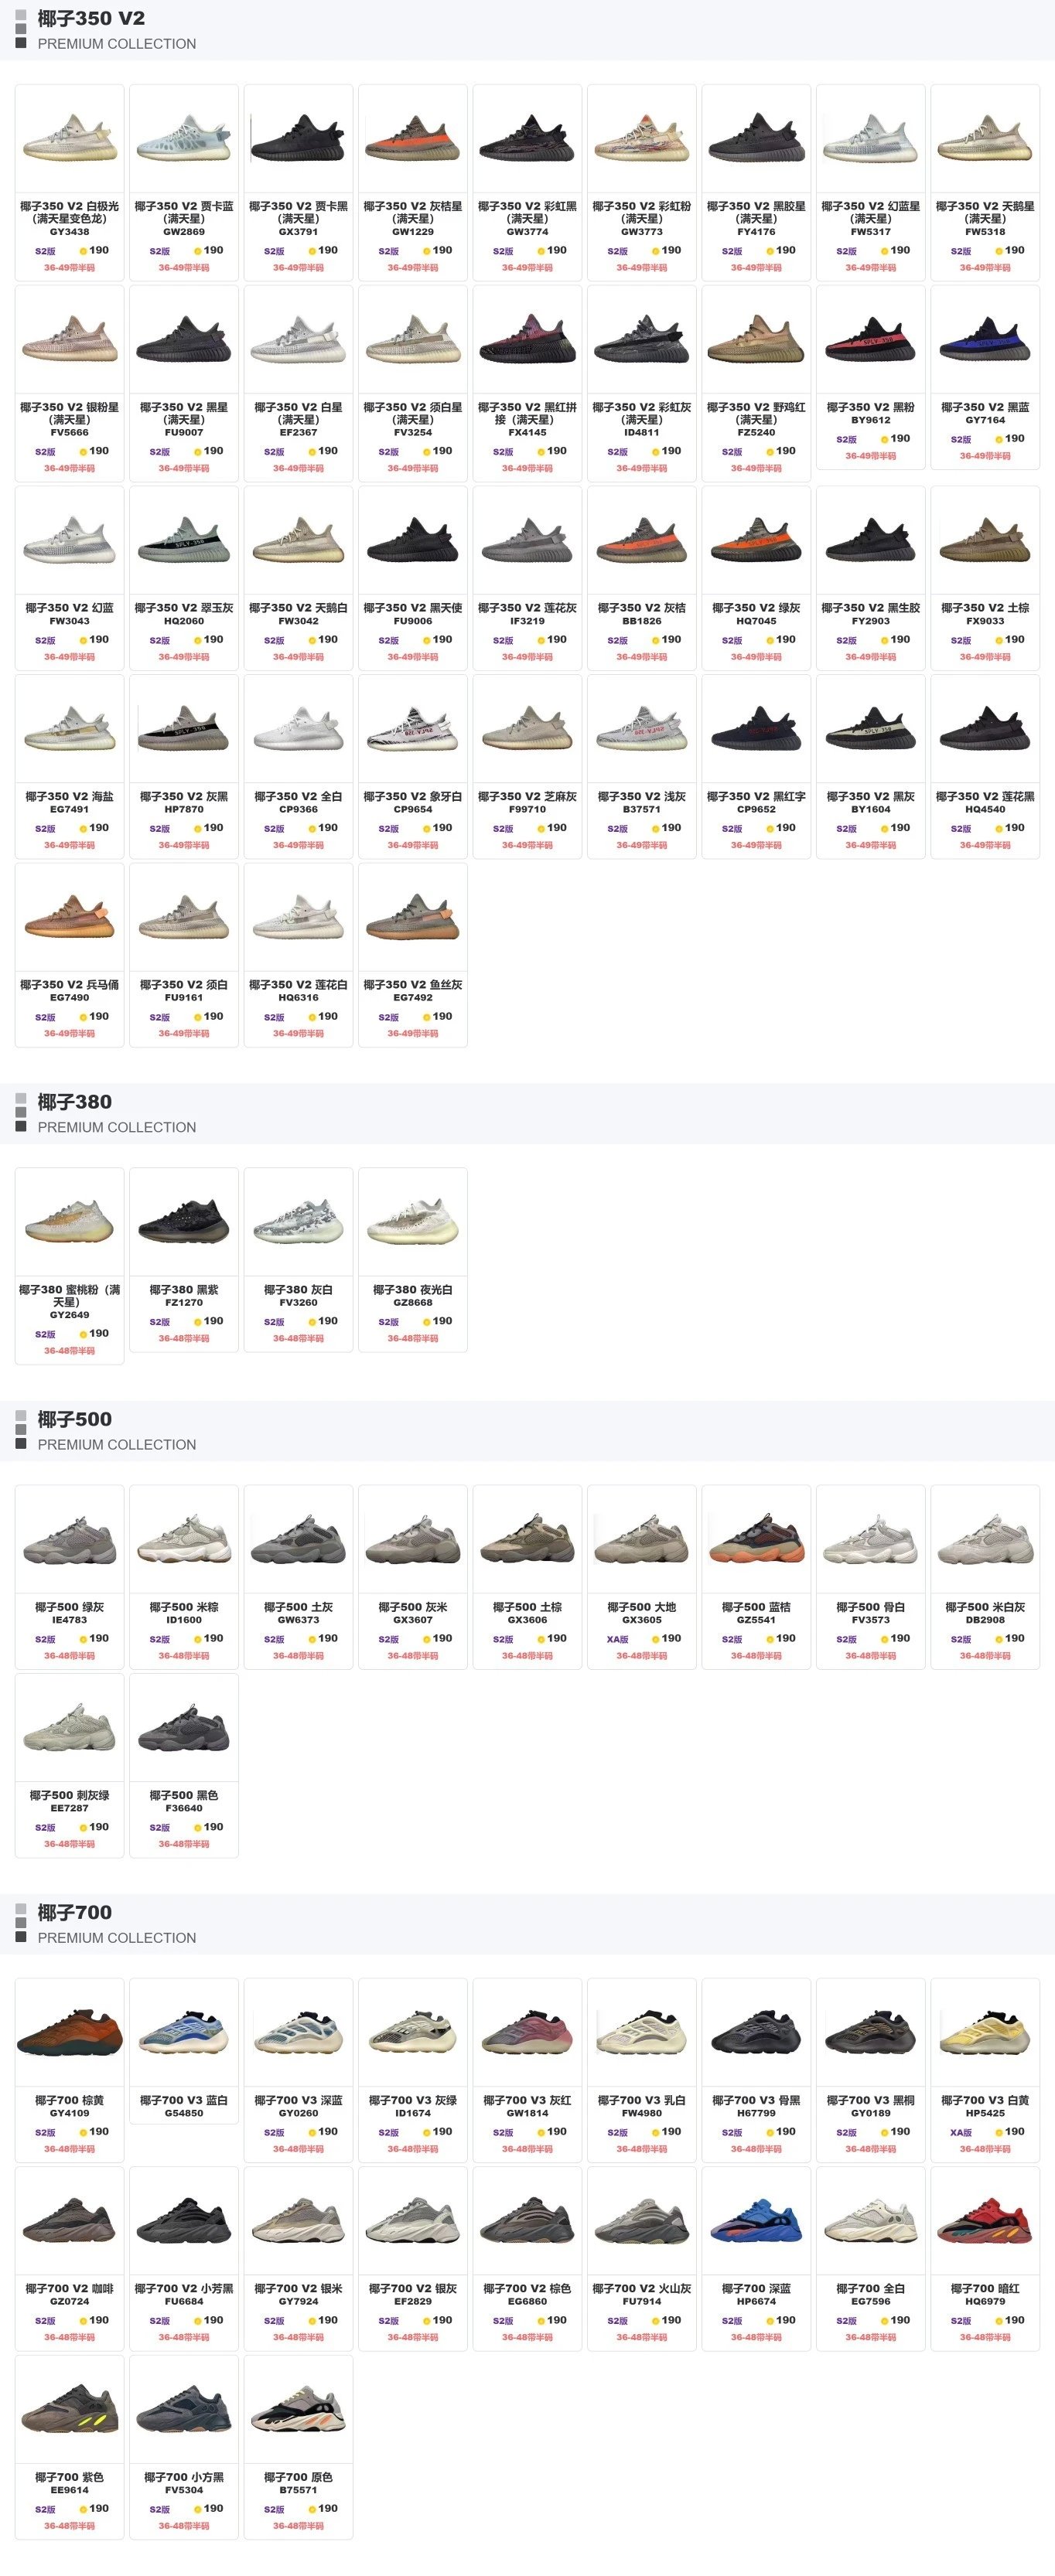This screenshot has width=1055, height=2576.
Task: Open the 椰子700 深蓝 shoe image
Action: [x=756, y=2221]
